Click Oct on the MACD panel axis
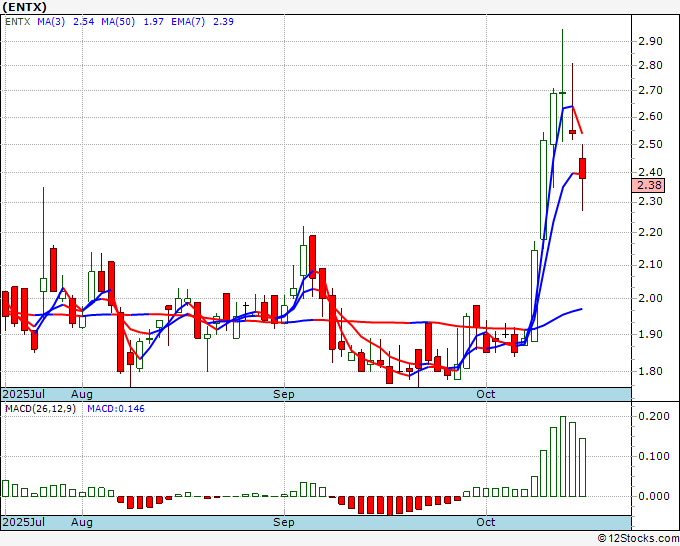680x546 pixels. [485, 522]
